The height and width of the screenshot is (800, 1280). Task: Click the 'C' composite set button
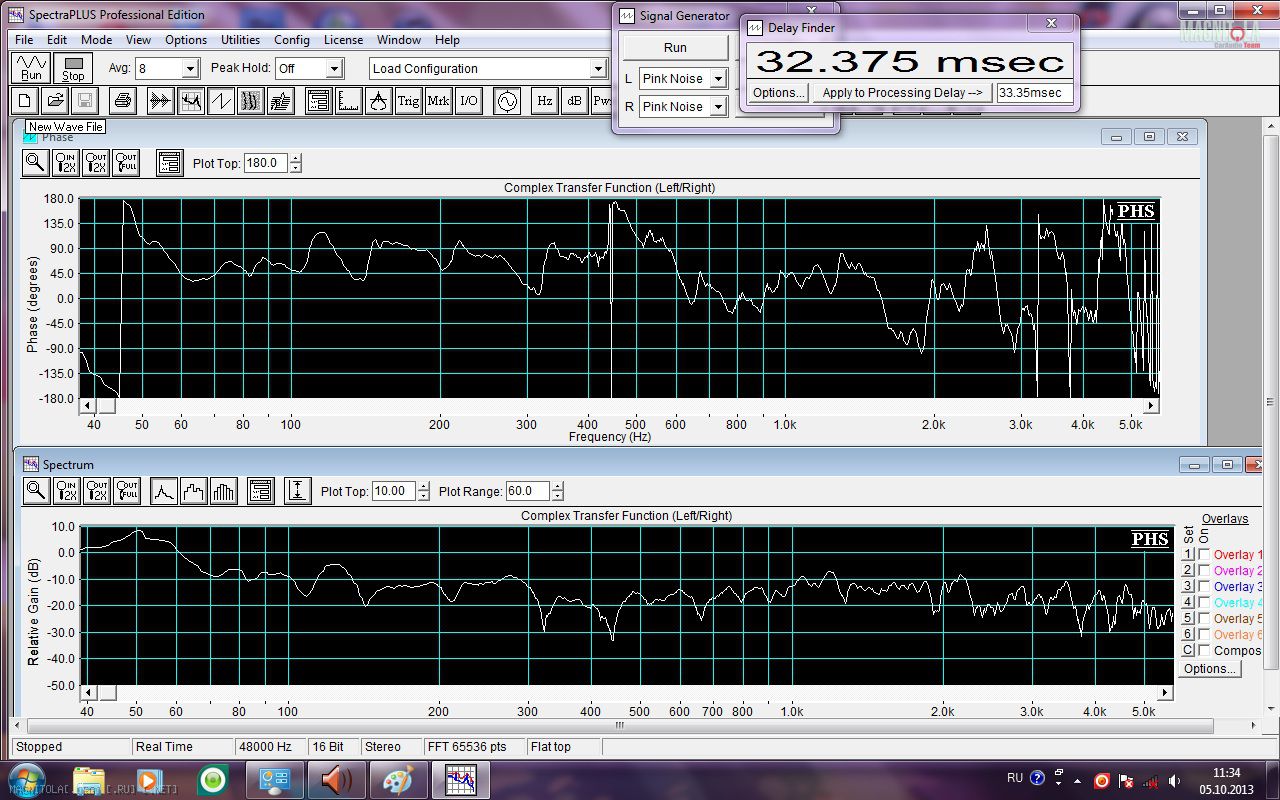click(x=1188, y=651)
